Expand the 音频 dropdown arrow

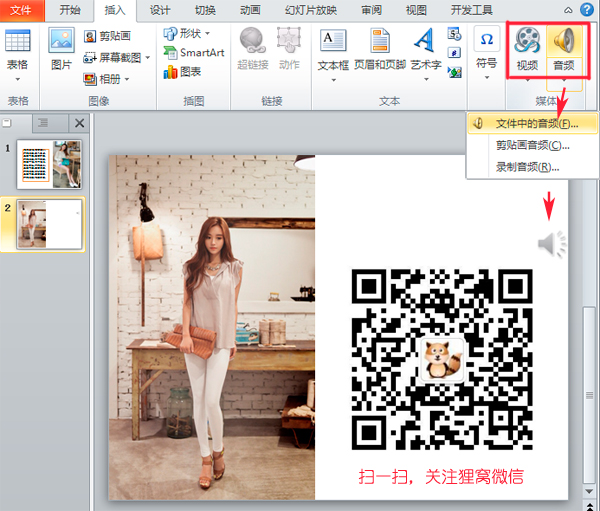tap(564, 81)
